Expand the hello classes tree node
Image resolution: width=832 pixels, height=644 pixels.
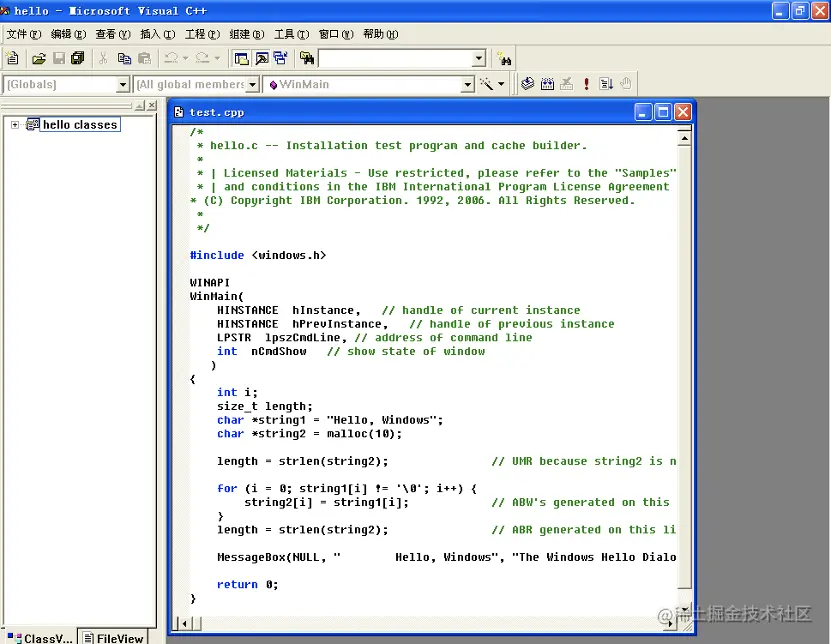coord(15,125)
